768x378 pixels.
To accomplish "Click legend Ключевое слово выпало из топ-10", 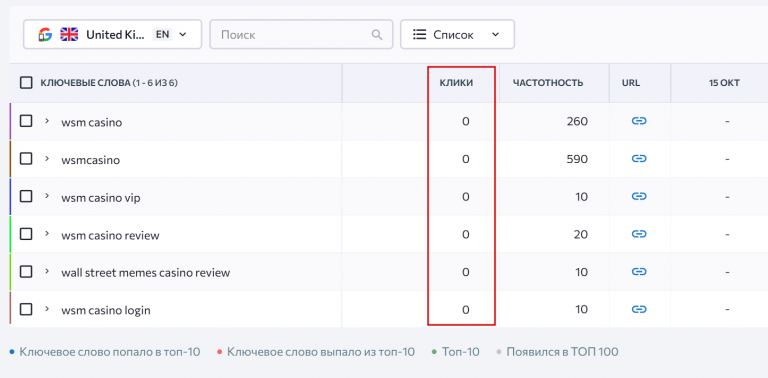I will click(x=315, y=352).
